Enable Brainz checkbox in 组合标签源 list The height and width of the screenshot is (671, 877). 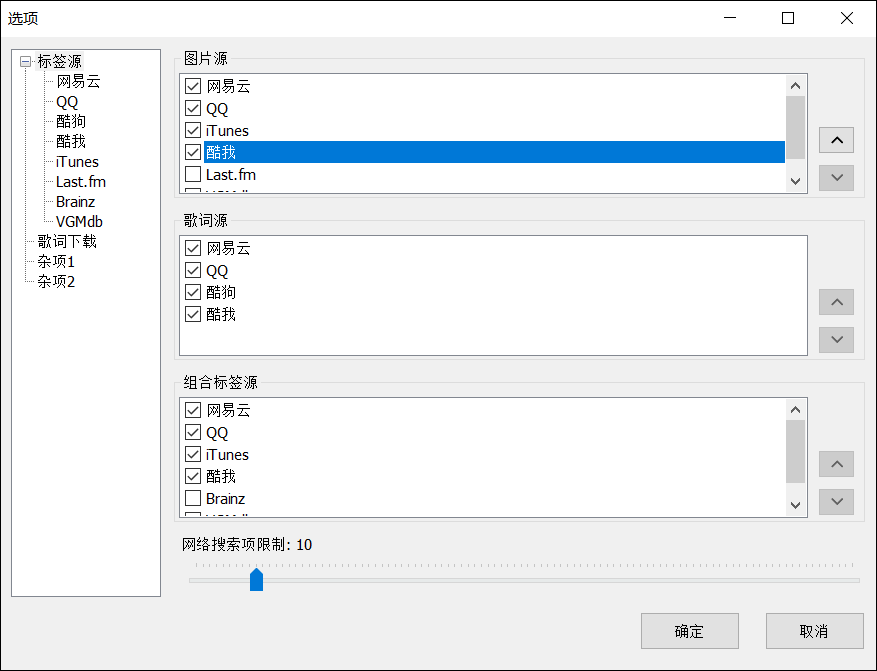click(x=194, y=499)
